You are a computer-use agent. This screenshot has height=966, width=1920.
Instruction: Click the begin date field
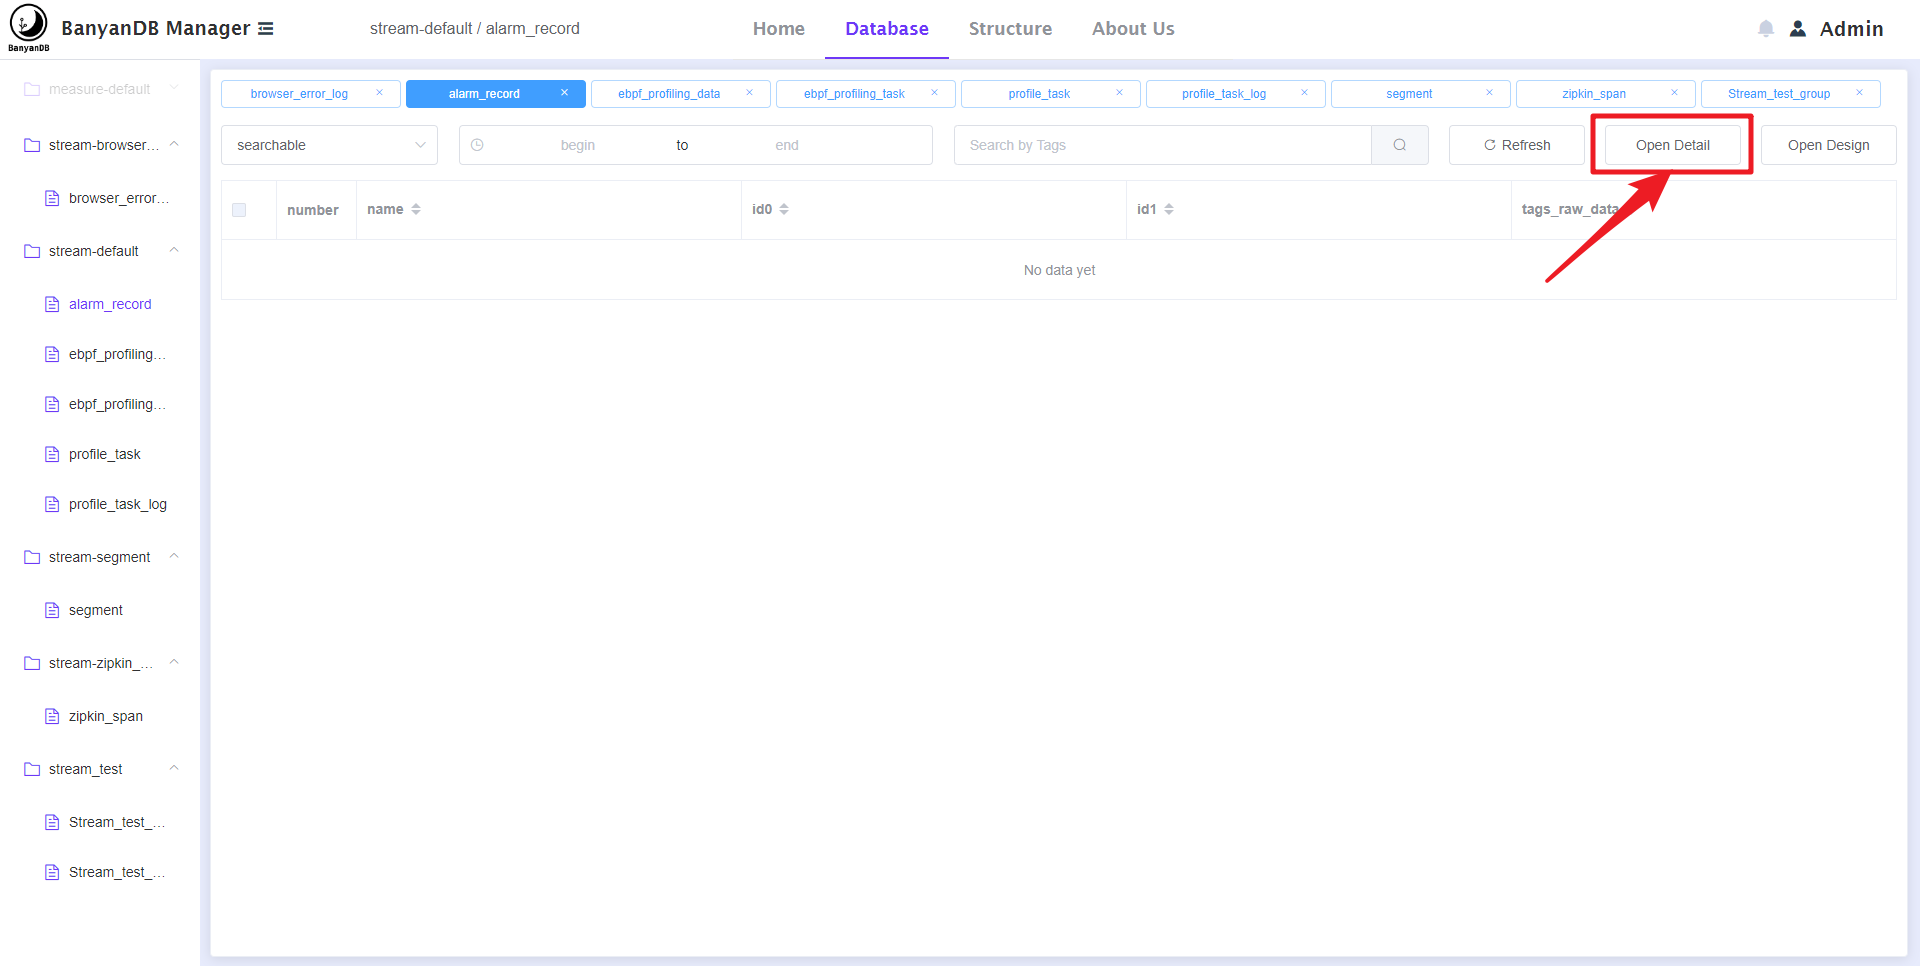pos(578,145)
